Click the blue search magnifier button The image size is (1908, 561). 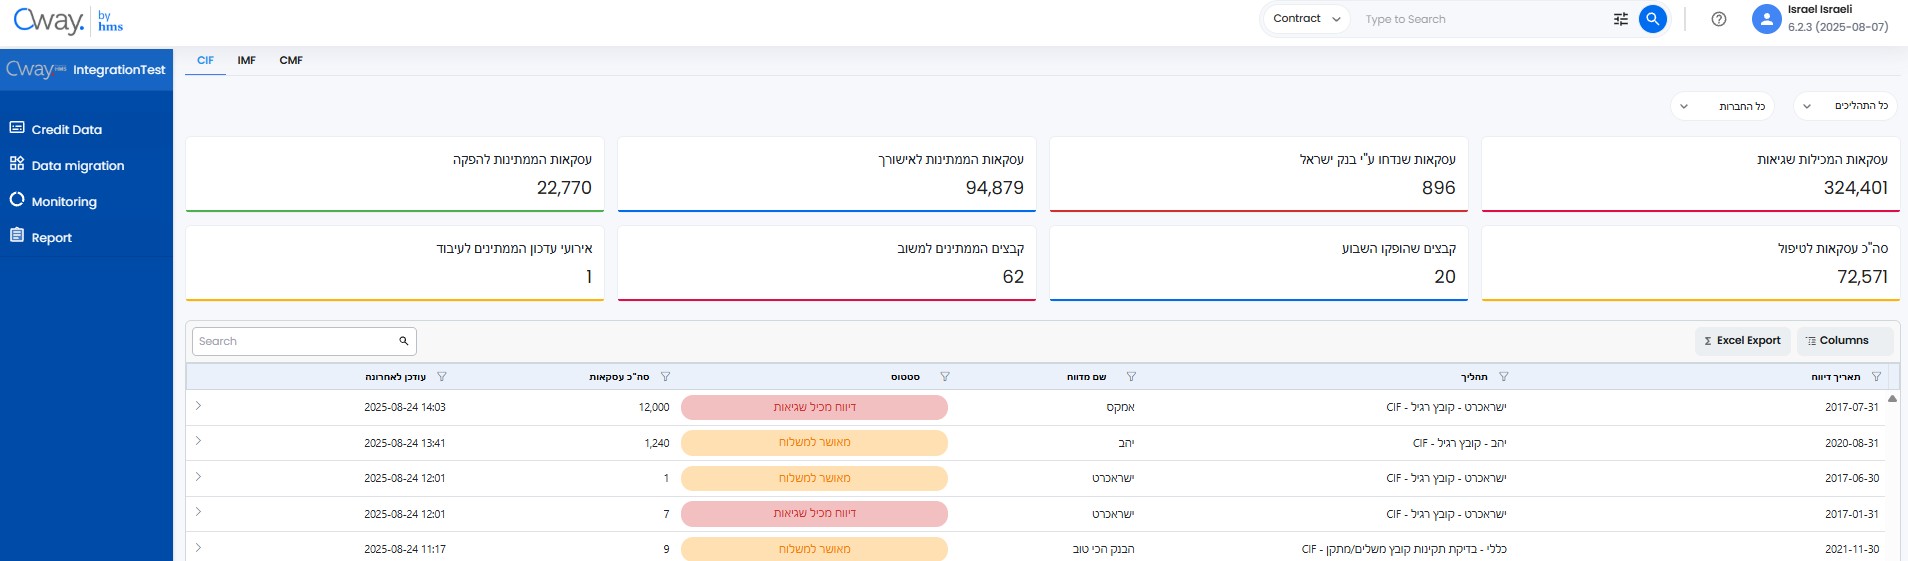pyautogui.click(x=1652, y=19)
